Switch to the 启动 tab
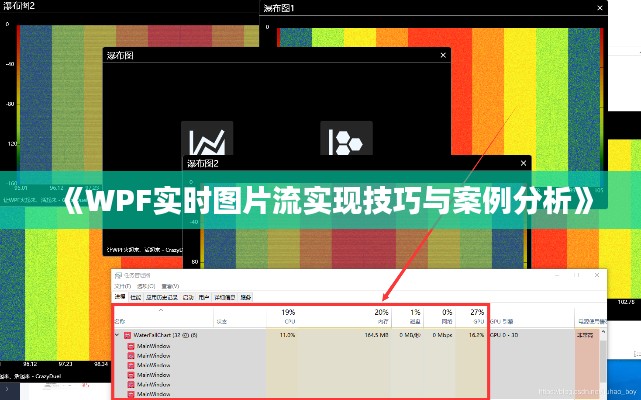Image resolution: width=641 pixels, height=400 pixels. pos(188,297)
